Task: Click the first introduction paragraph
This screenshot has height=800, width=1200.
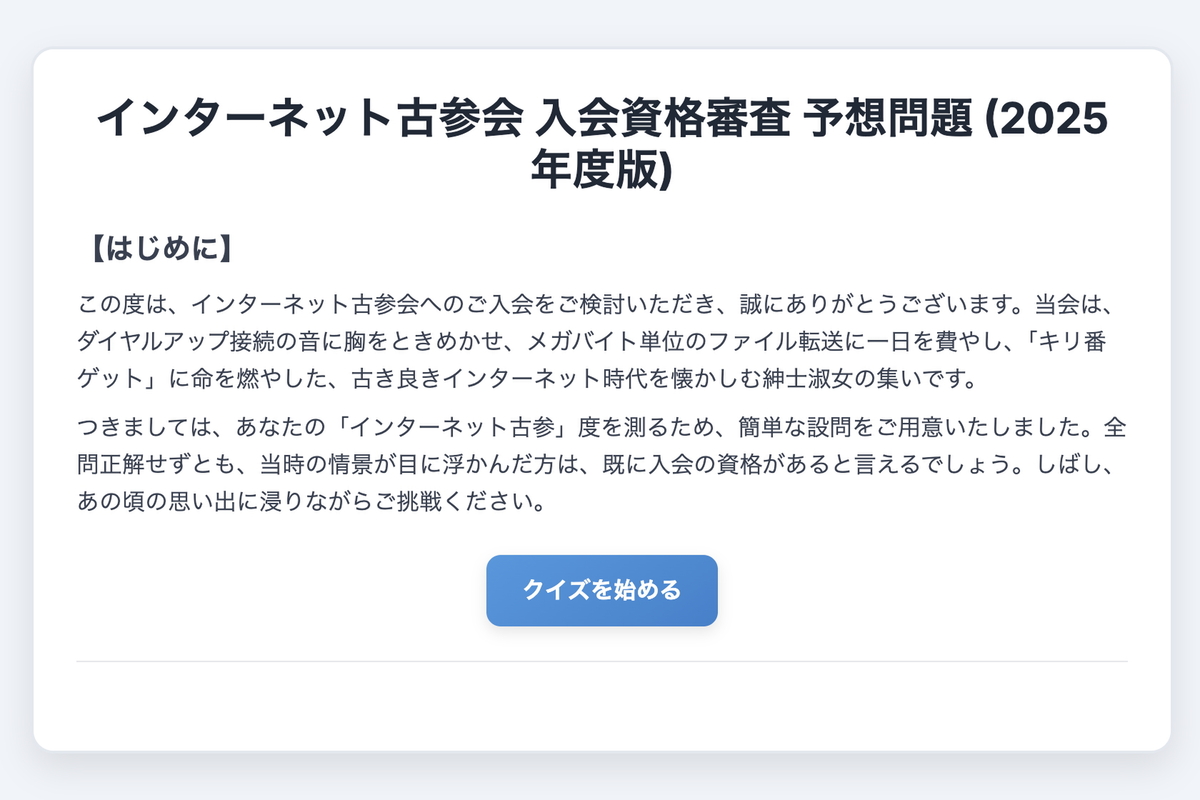Action: (600, 340)
